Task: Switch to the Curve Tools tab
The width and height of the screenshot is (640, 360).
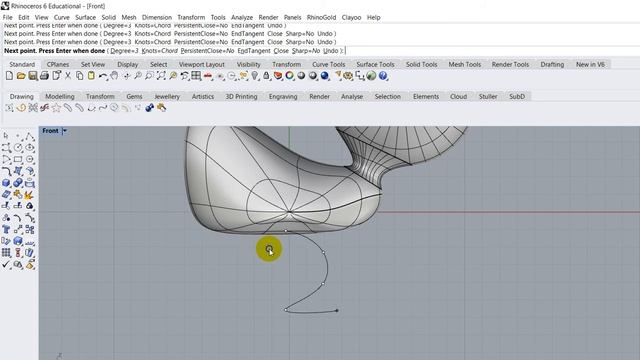Action: pyautogui.click(x=329, y=64)
